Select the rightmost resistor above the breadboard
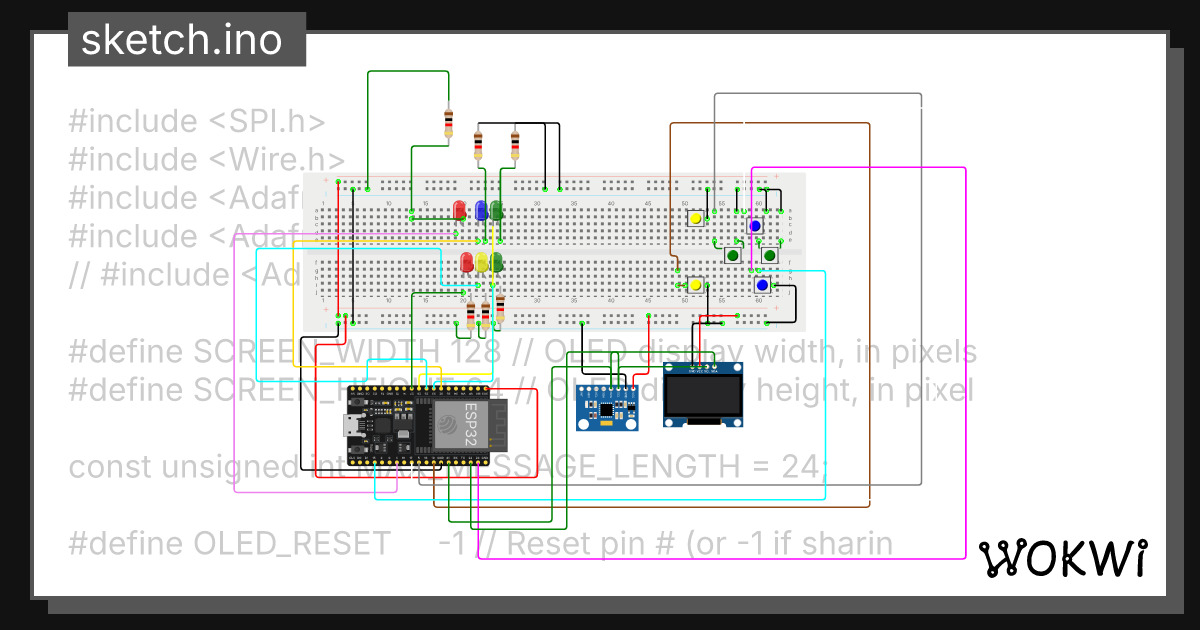Screen dimensions: 1200x630 click(x=515, y=146)
